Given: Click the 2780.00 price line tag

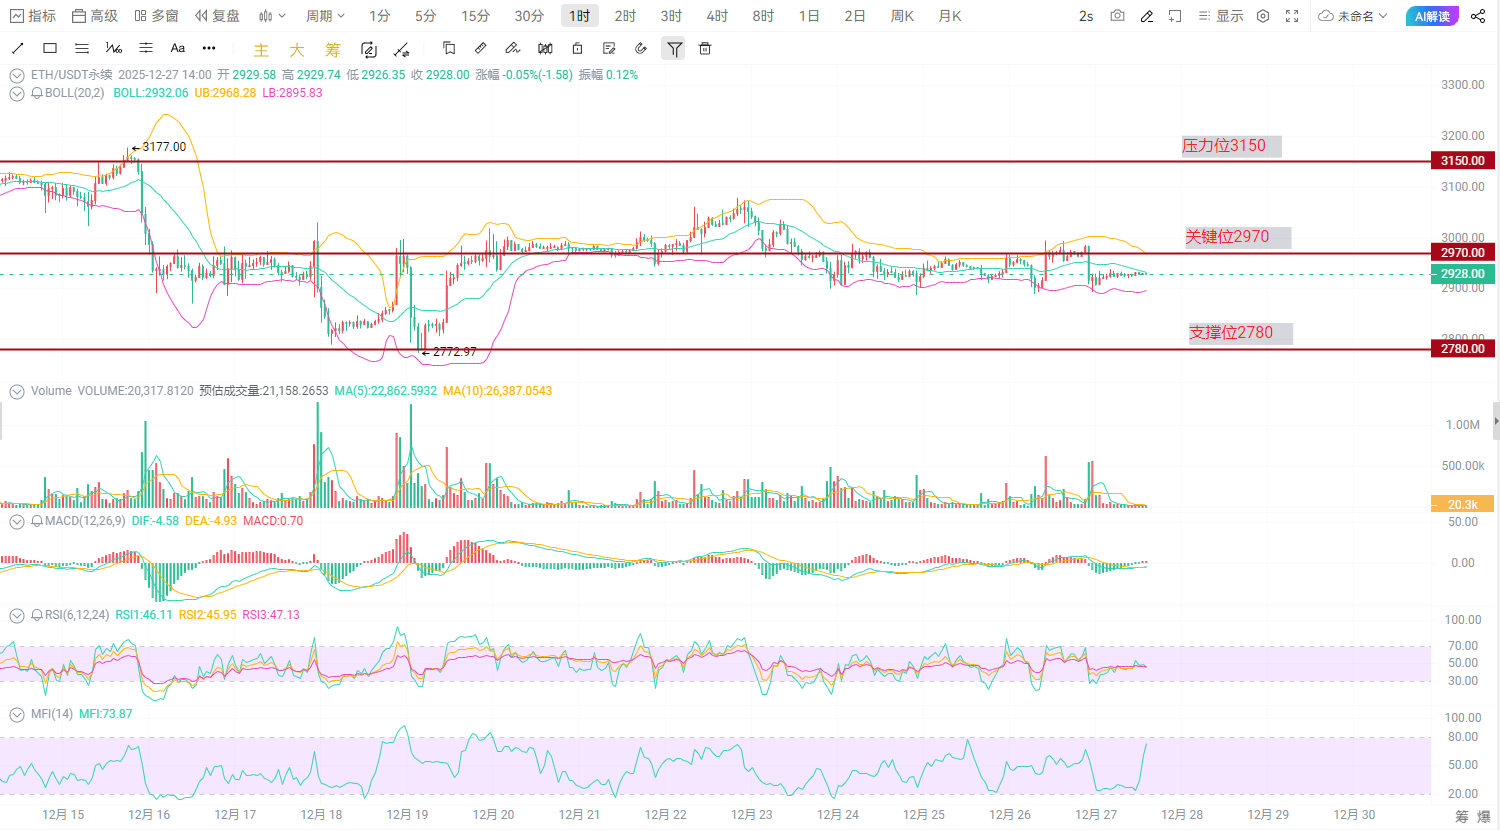Looking at the screenshot, I should 1462,349.
